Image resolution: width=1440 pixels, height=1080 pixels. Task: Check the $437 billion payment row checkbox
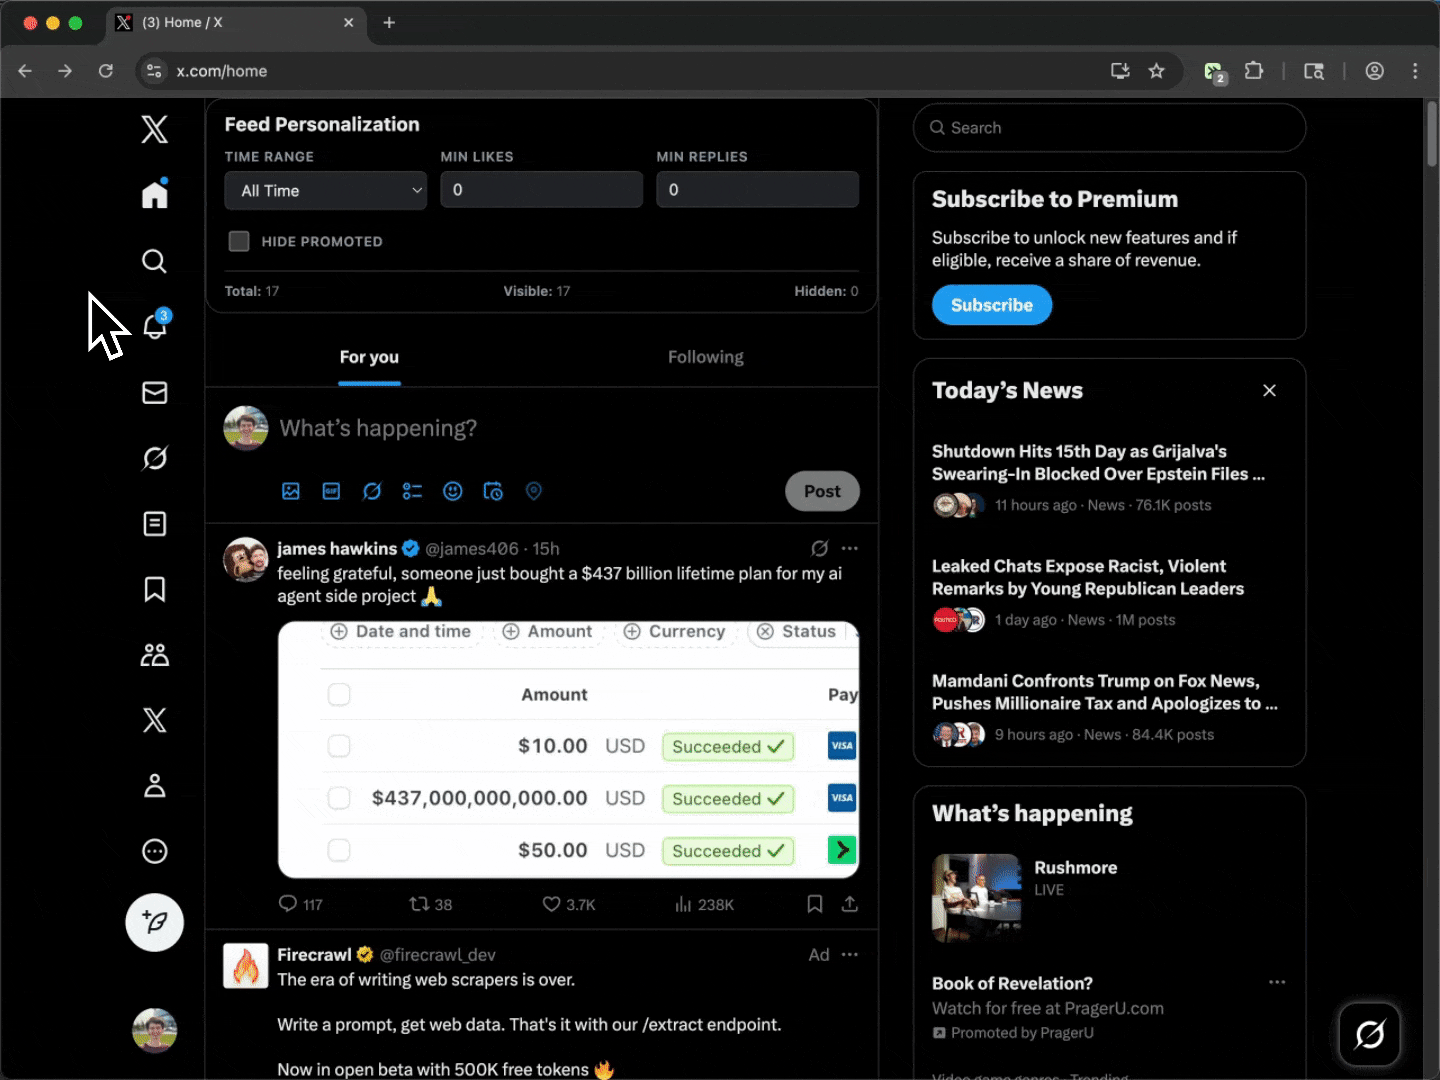pos(339,798)
